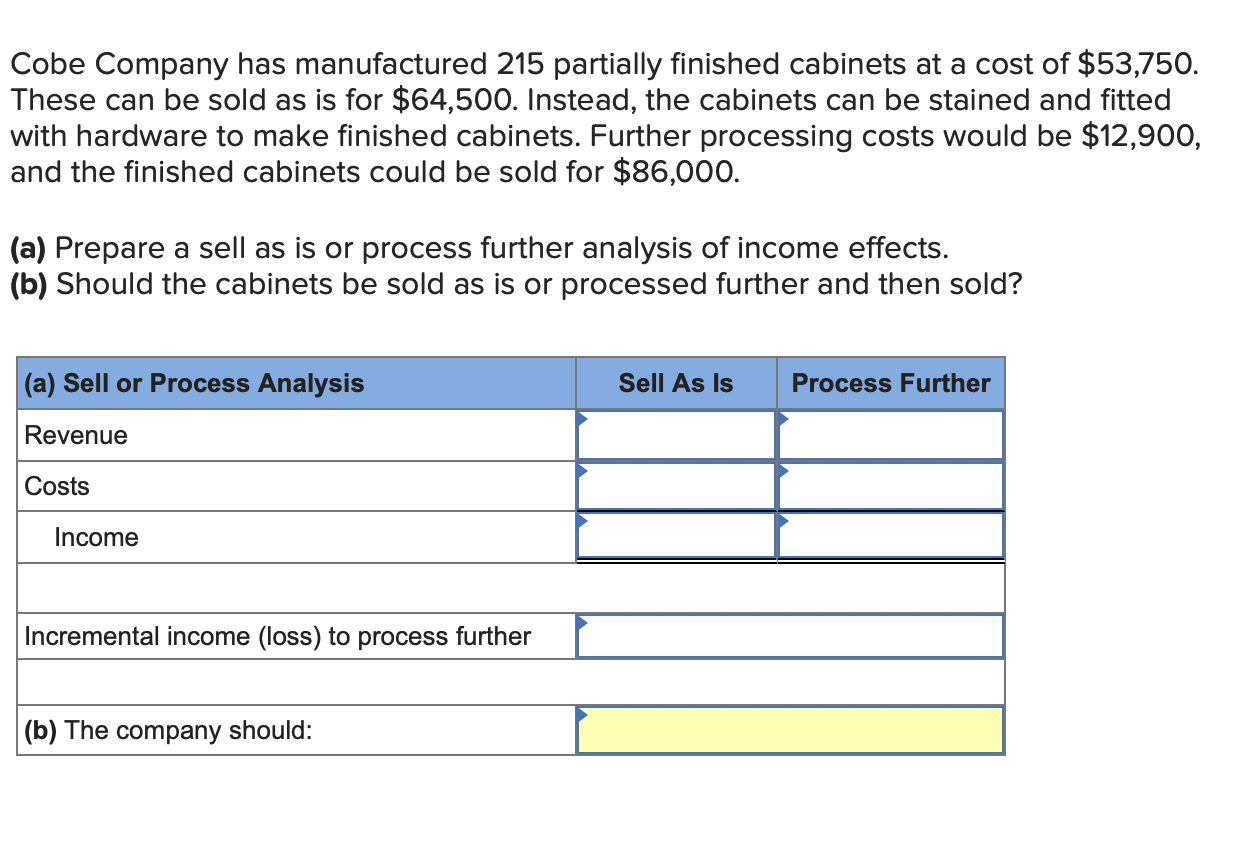Viewport: 1248px width, 848px height.
Task: Click the blue marker on Costs Process Further cell
Action: point(782,468)
